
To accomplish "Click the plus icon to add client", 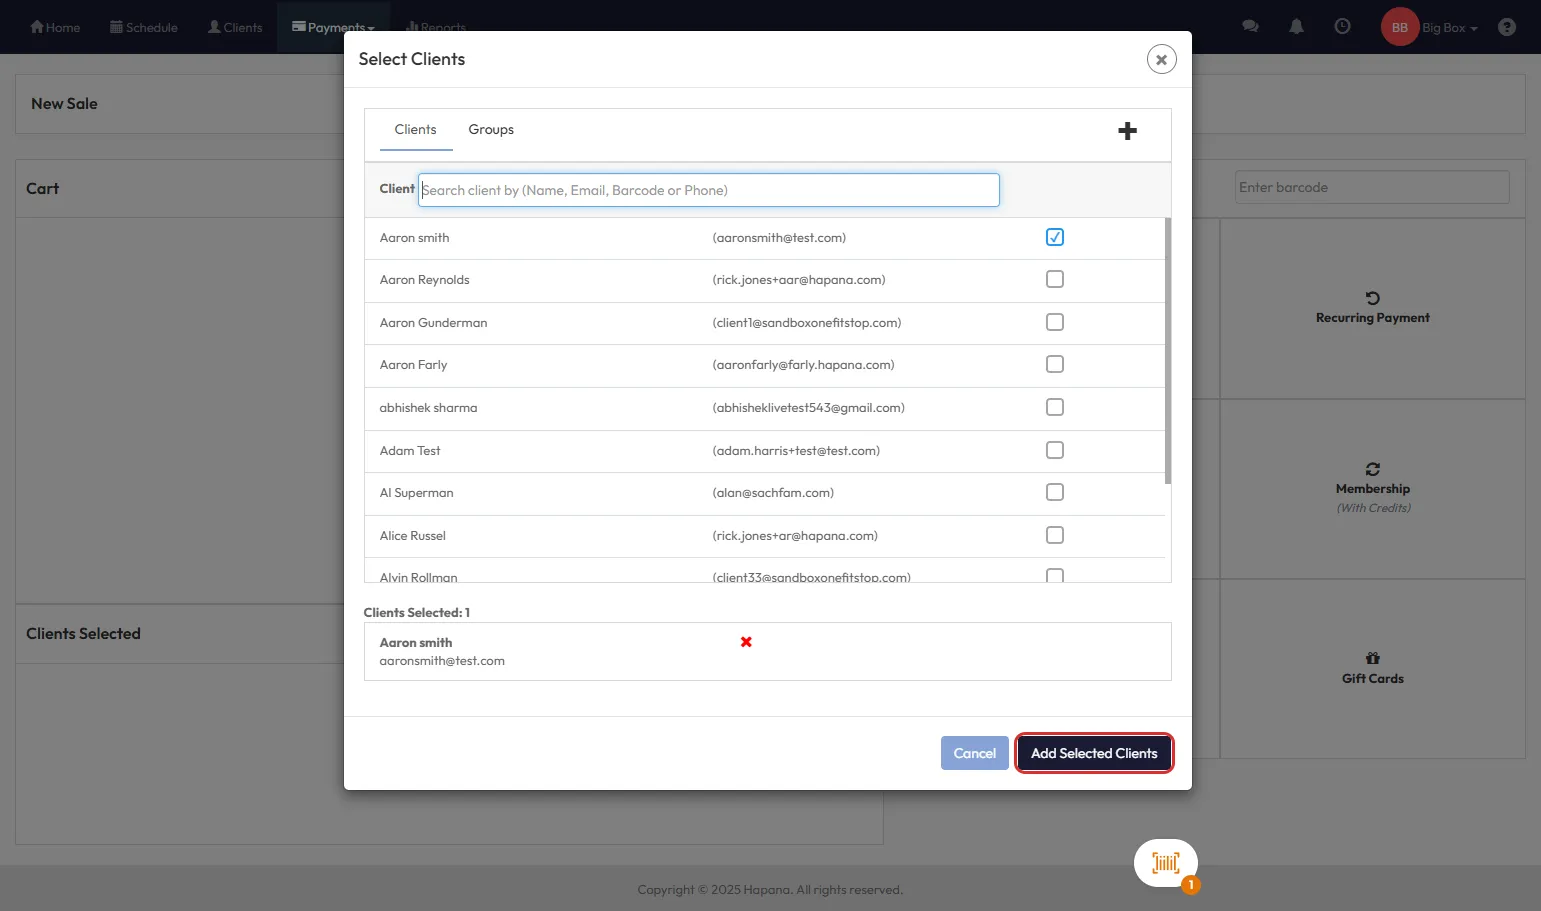I will click(1127, 131).
